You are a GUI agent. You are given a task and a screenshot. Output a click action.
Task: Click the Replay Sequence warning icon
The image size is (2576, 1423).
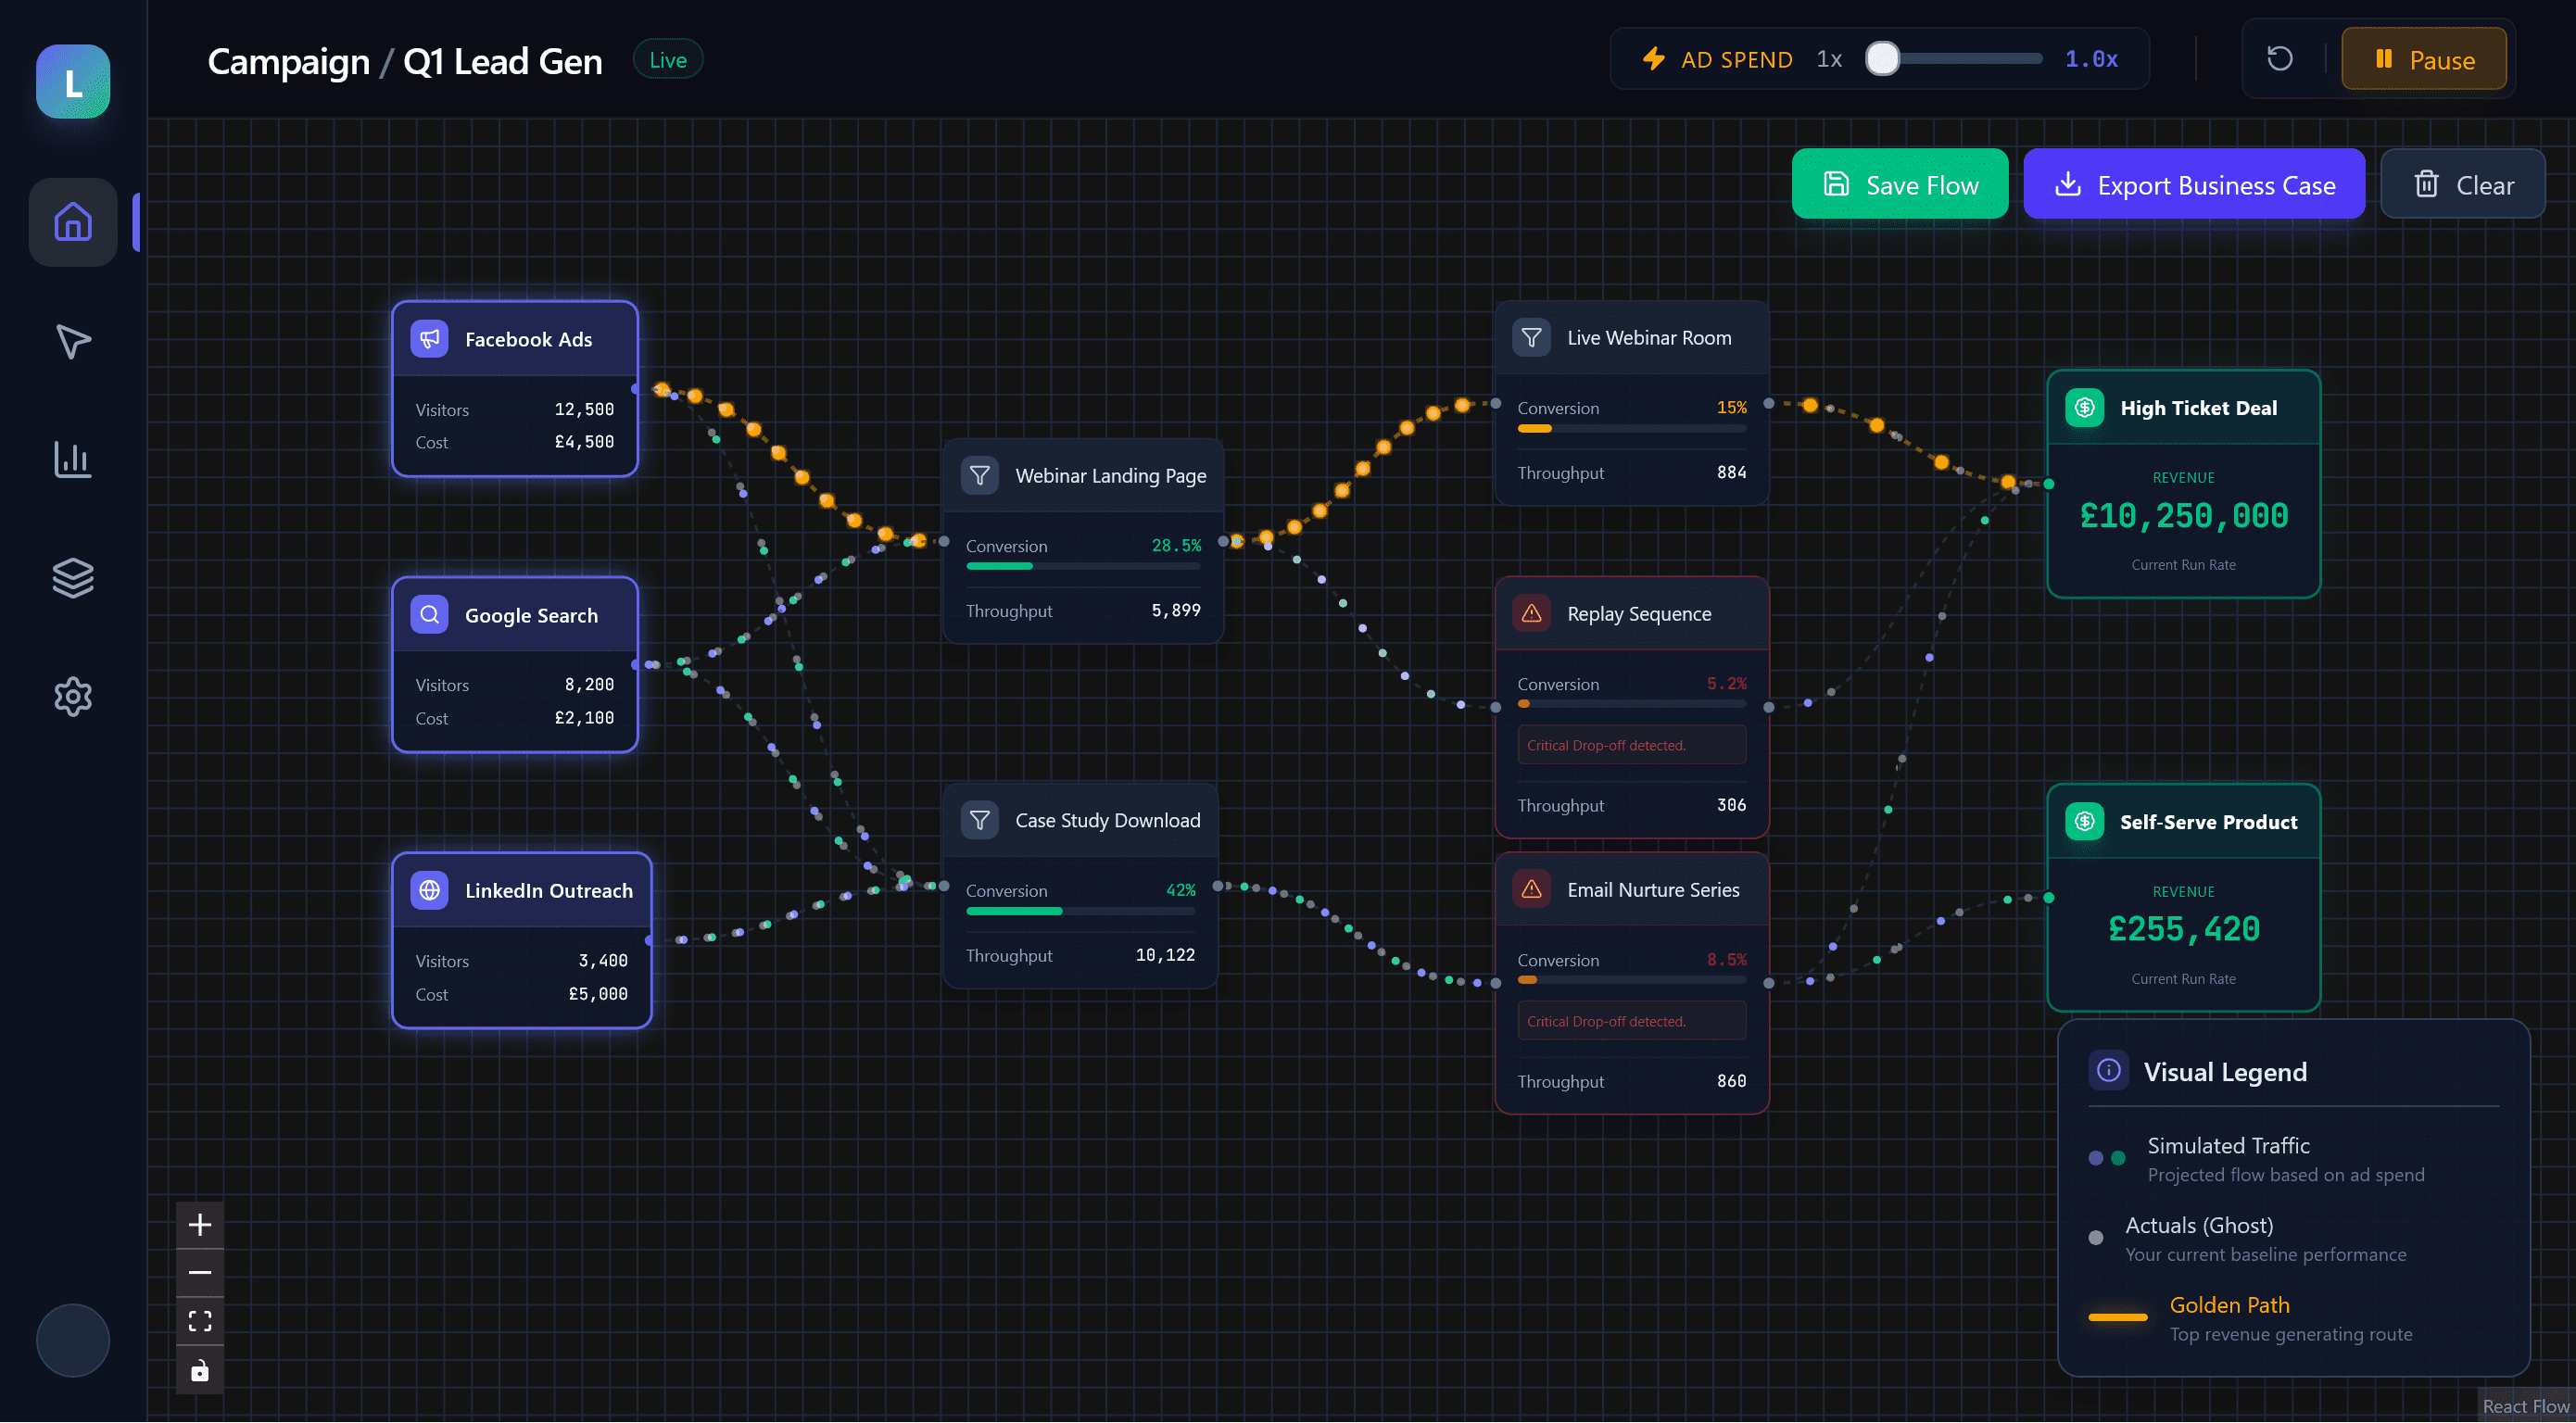(x=1531, y=614)
